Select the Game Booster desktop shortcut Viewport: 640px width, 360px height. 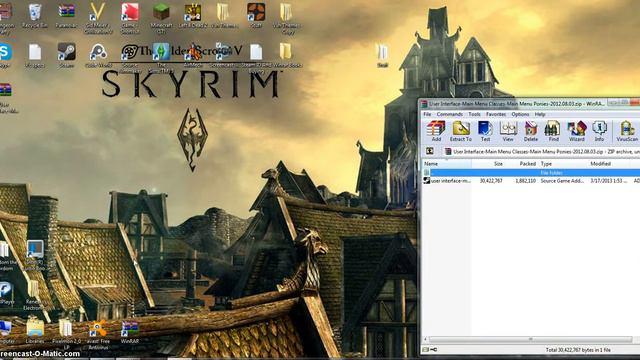coord(129,17)
